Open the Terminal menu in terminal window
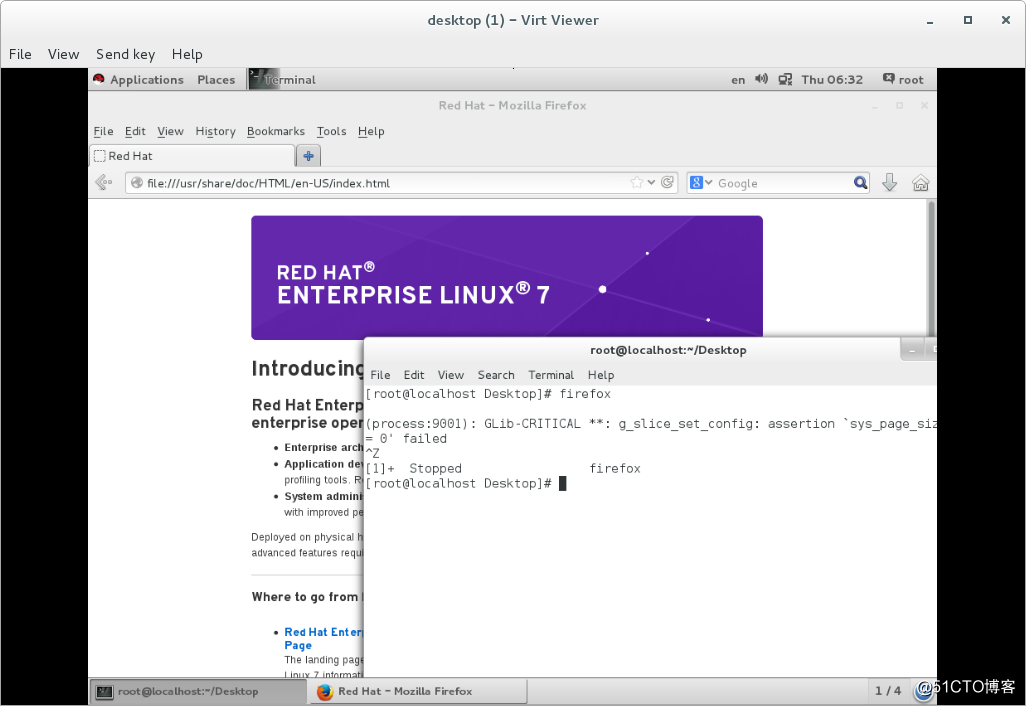The image size is (1026, 706). click(x=551, y=375)
